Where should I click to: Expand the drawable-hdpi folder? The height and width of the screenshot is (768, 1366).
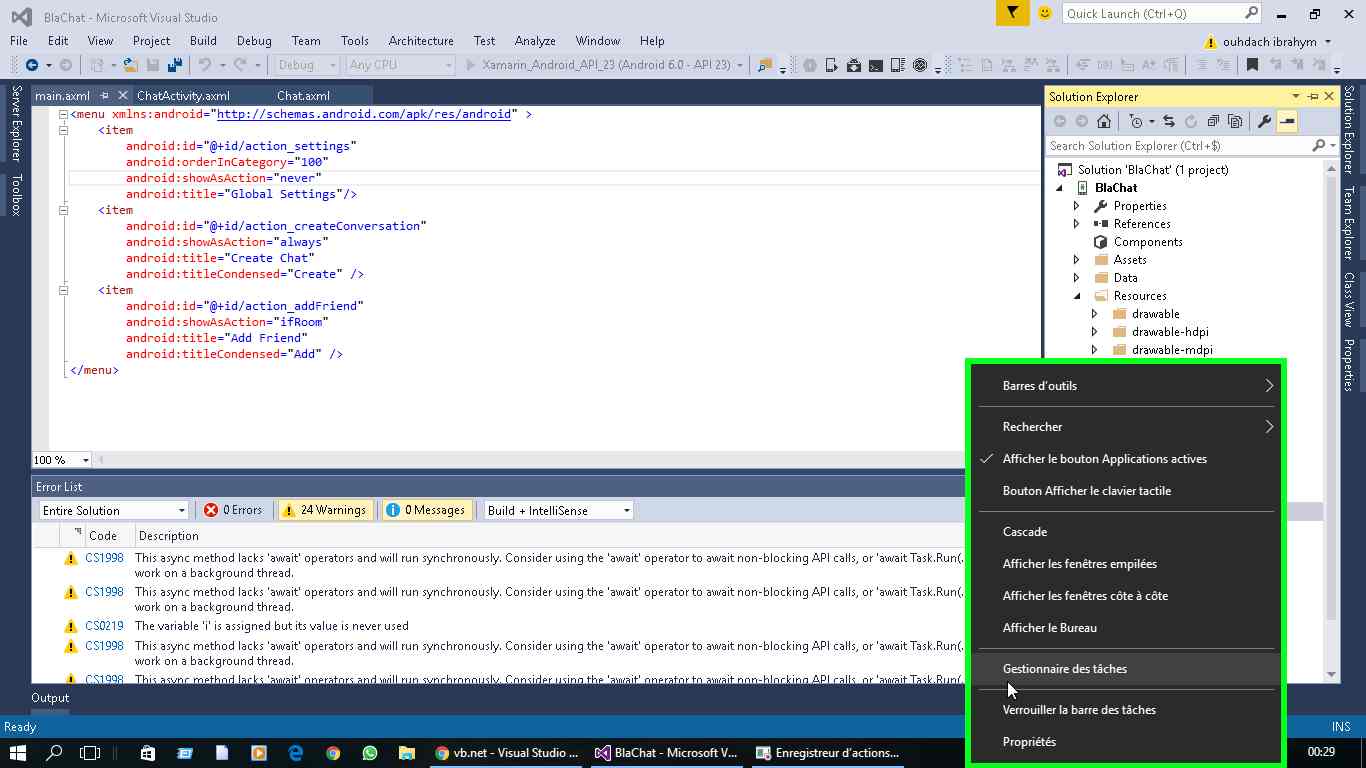click(x=1095, y=332)
